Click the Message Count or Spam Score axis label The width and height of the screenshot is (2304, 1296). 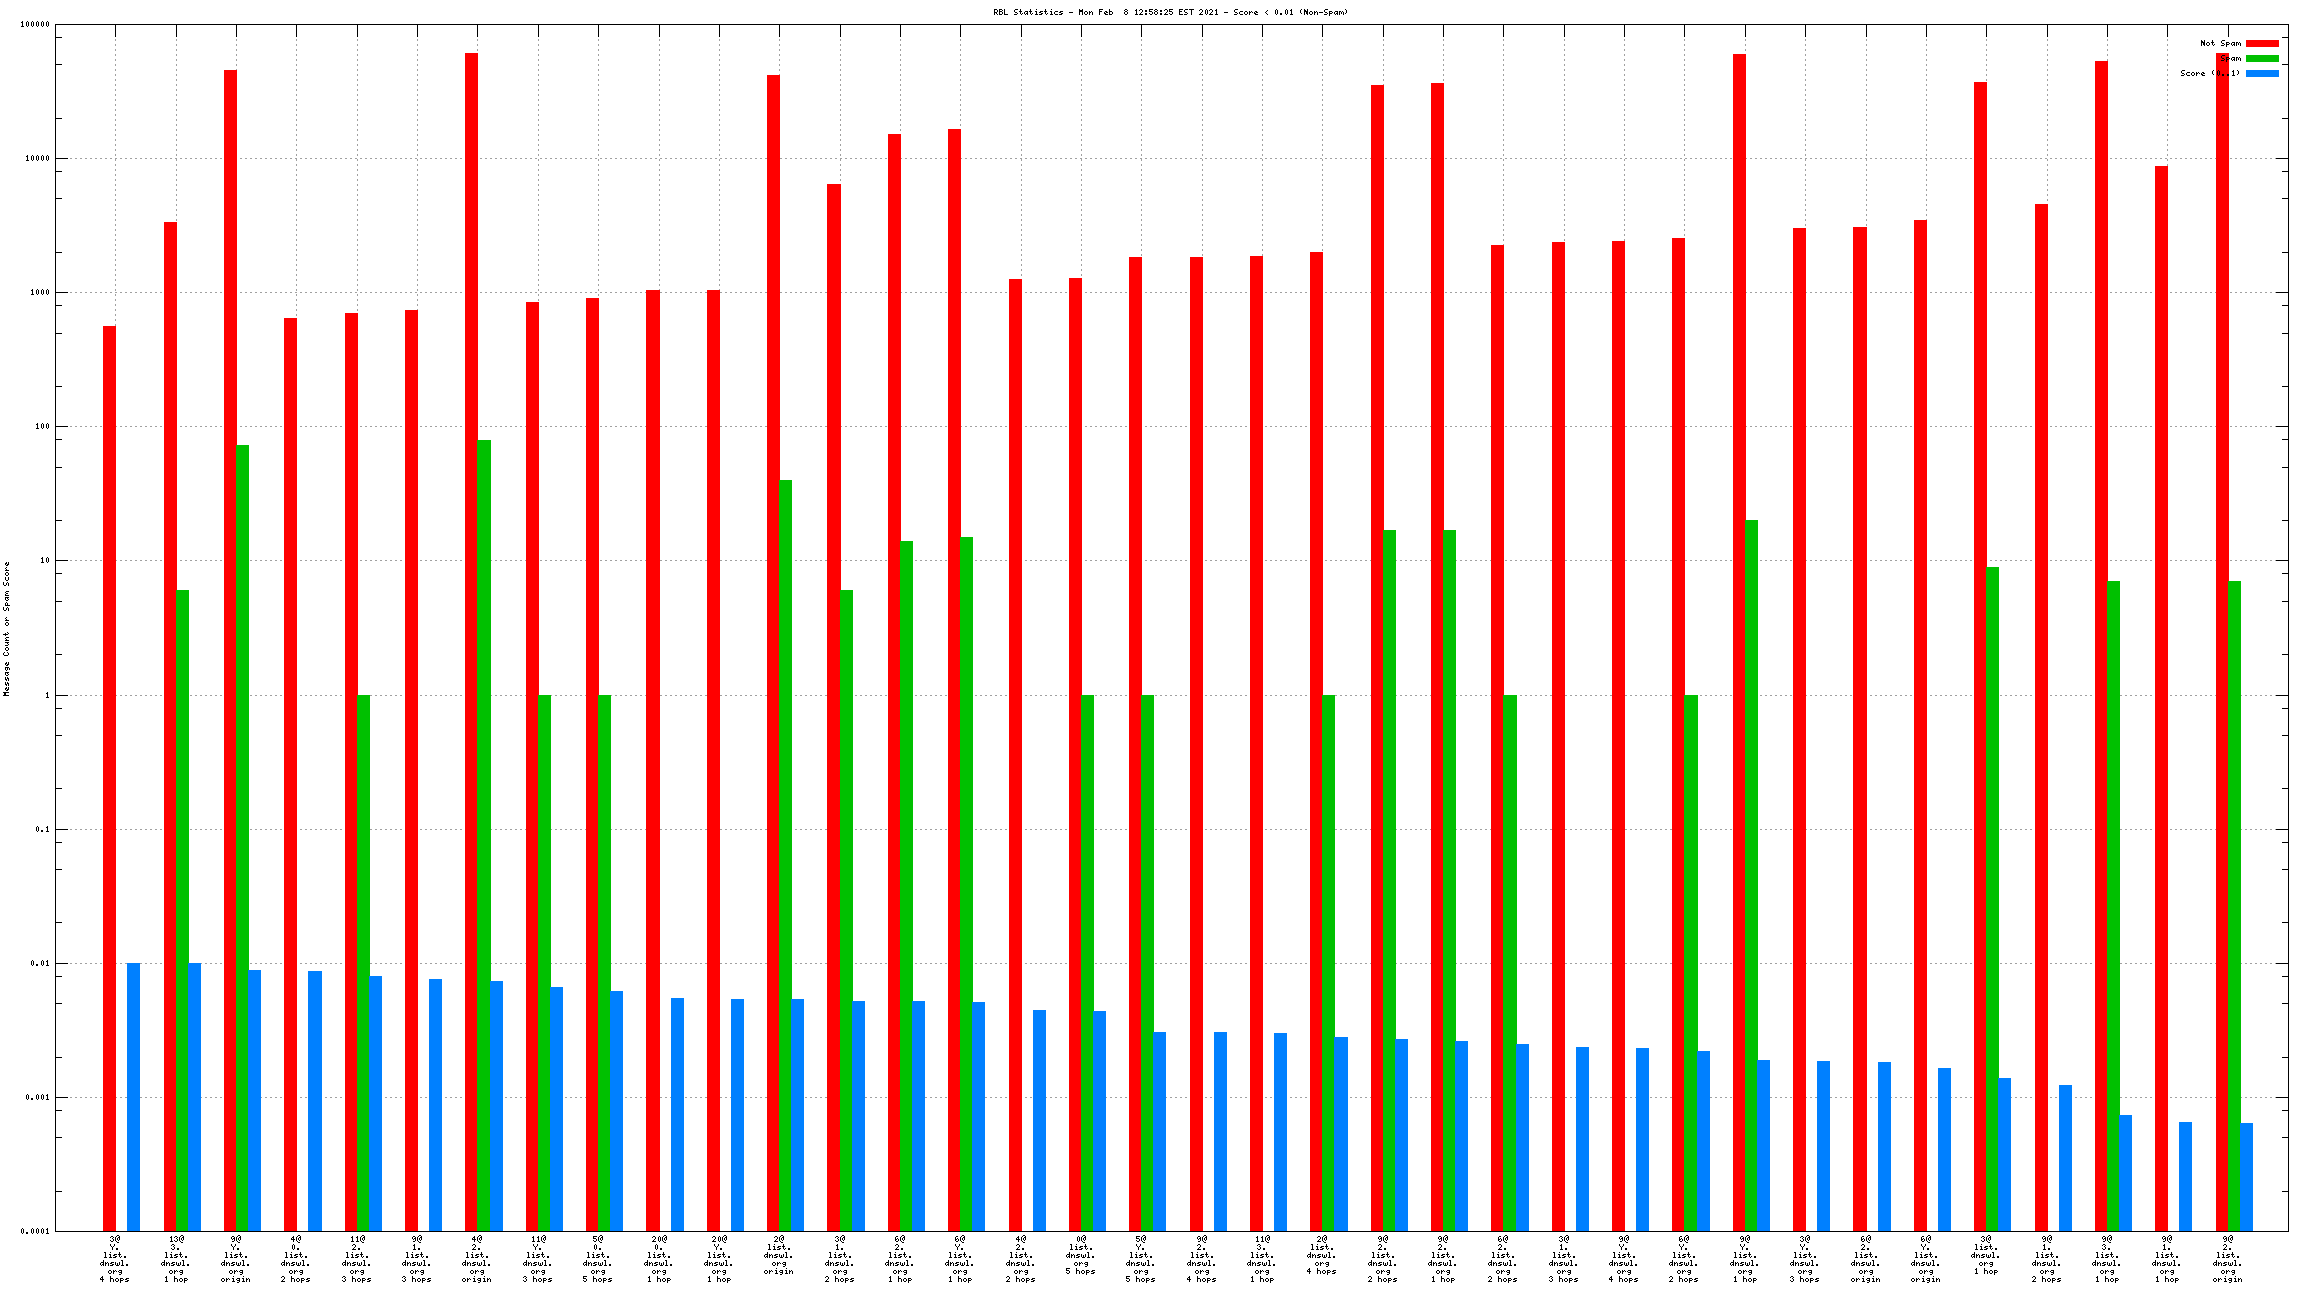click(6, 628)
